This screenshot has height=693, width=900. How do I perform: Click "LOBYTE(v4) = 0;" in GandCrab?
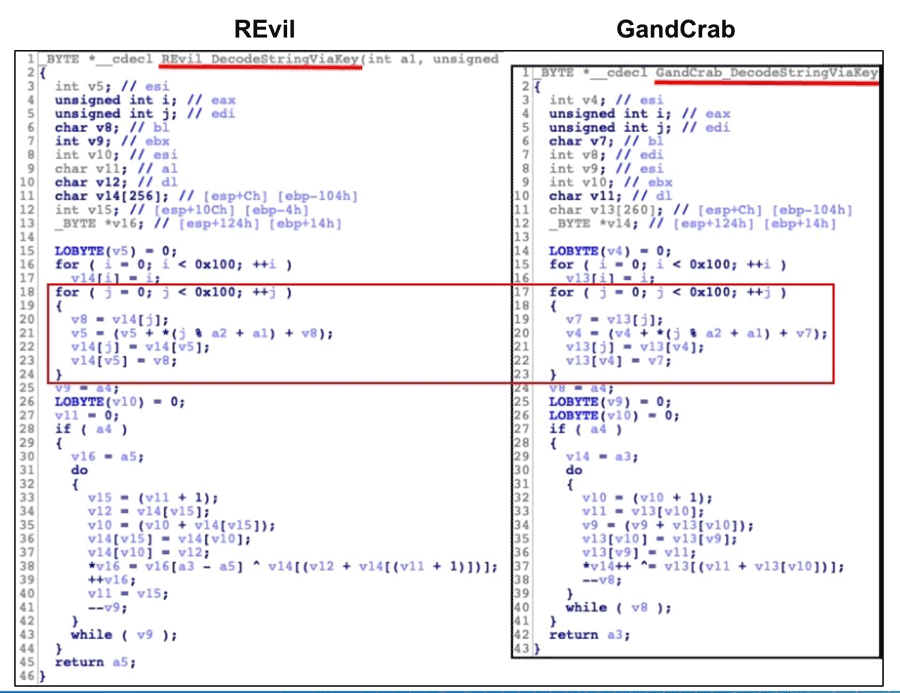point(610,251)
